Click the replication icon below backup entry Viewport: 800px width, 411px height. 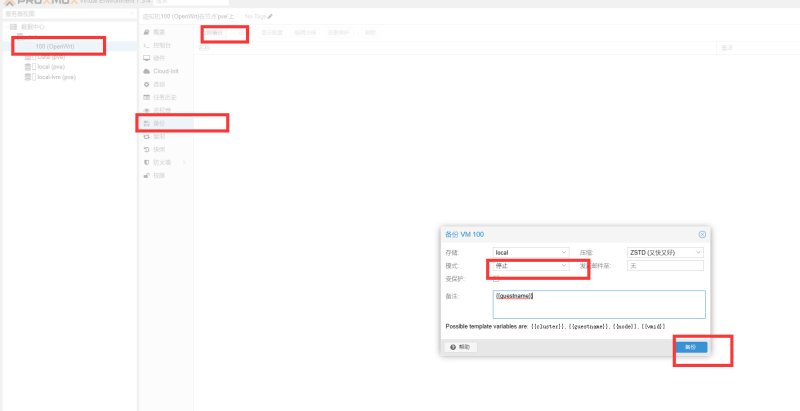tap(146, 137)
